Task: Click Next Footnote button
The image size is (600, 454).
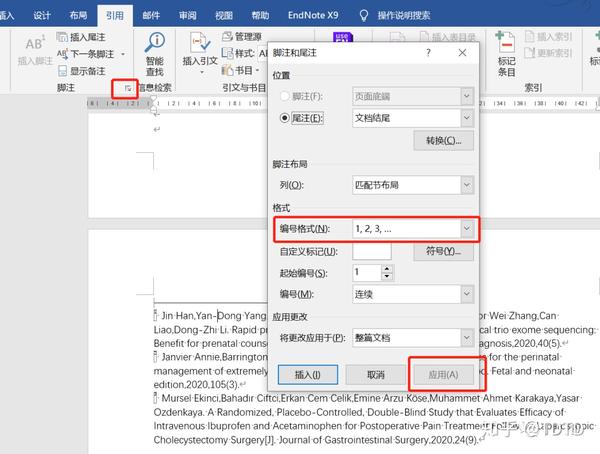Action: 85,54
